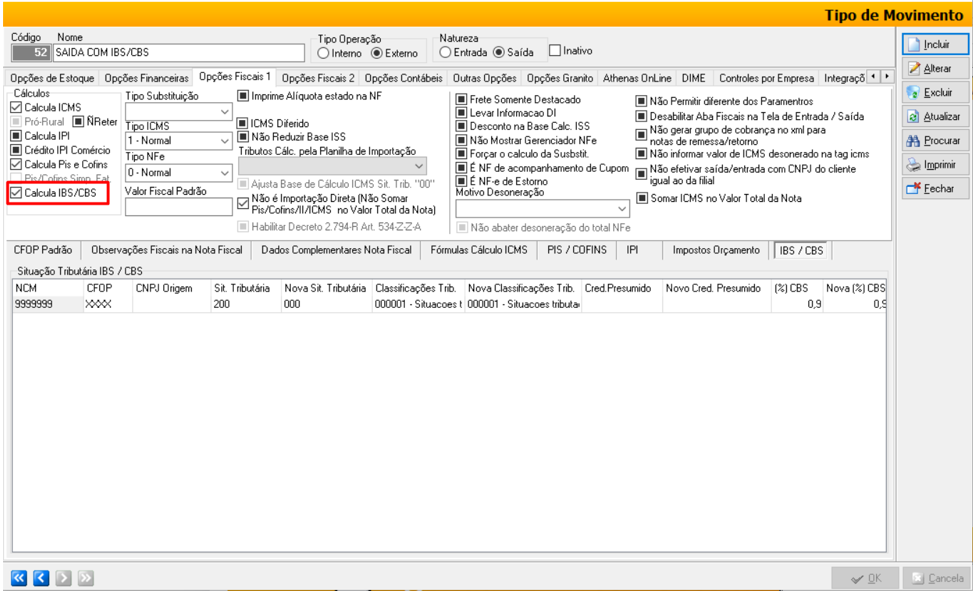Image resolution: width=973 pixels, height=591 pixels.
Task: Open the PIS / COFINS tab
Action: coord(577,250)
